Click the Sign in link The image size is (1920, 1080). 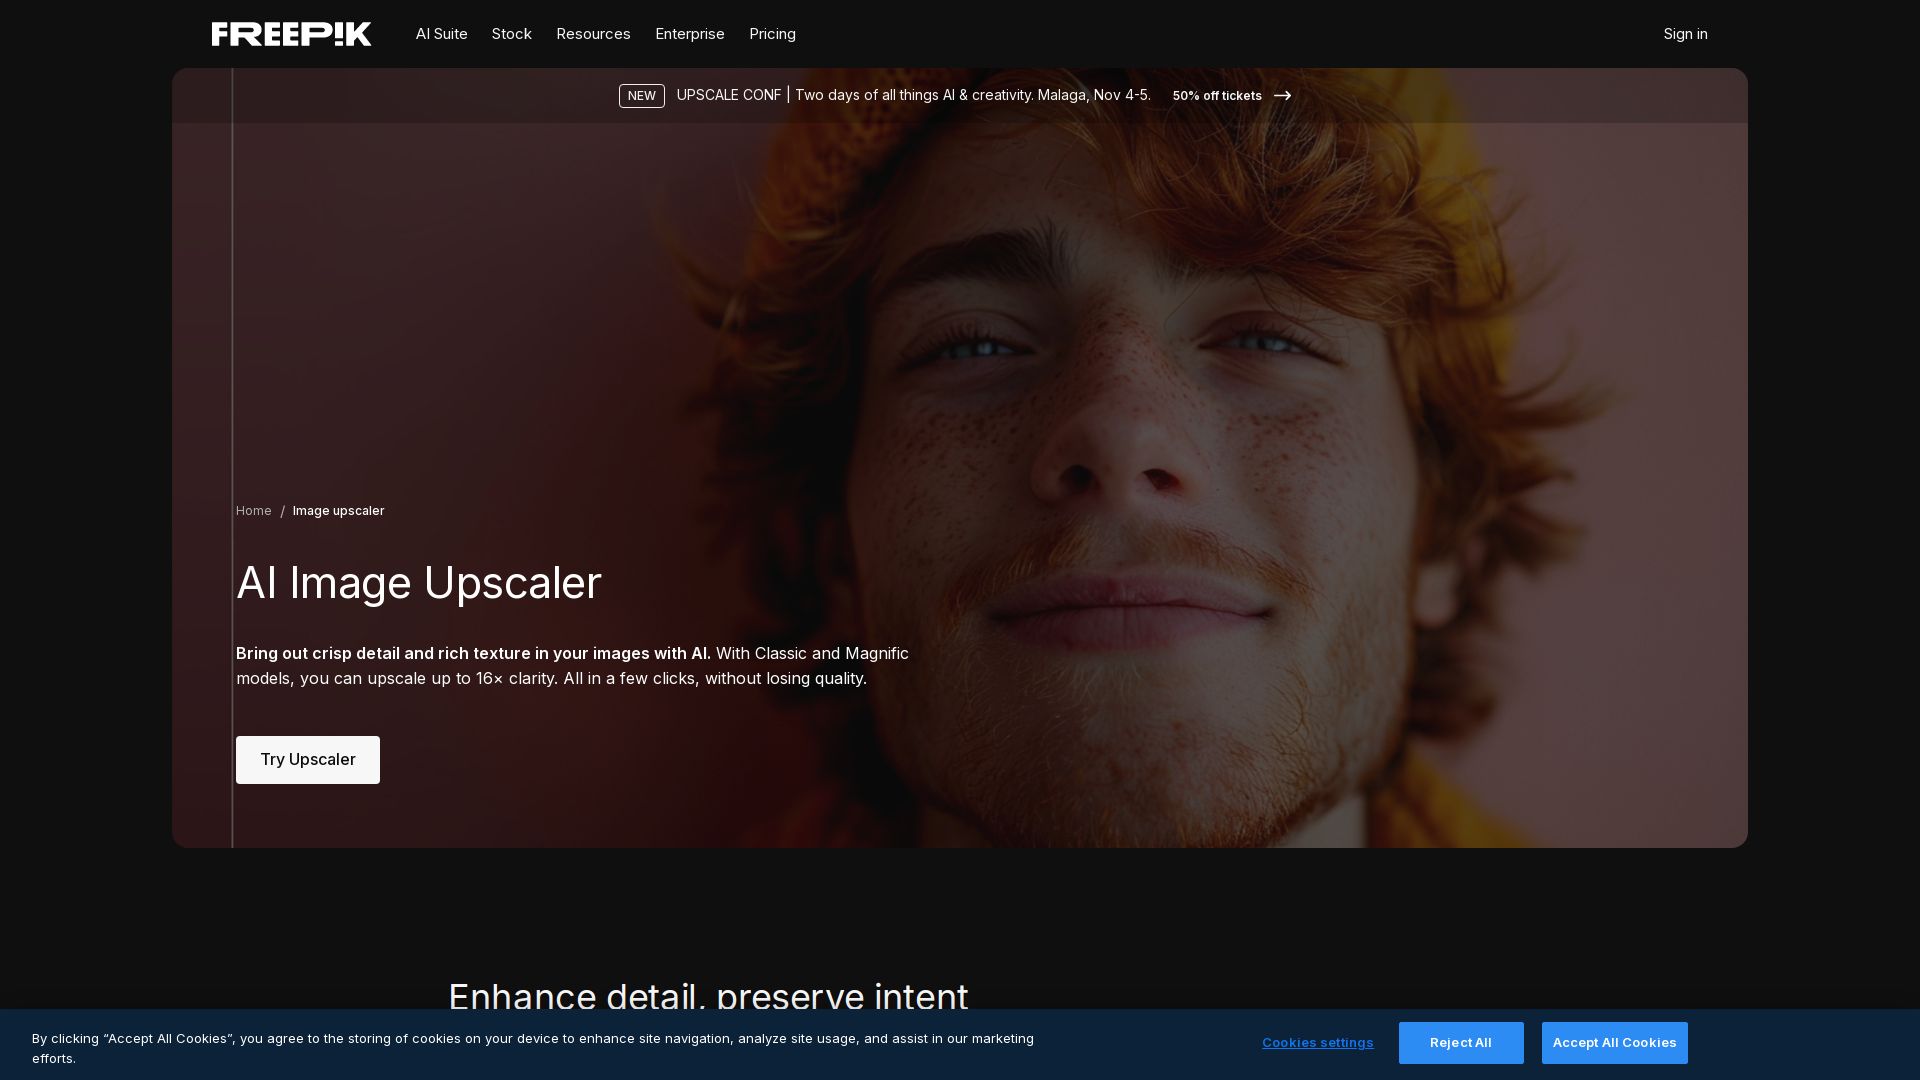click(1685, 33)
